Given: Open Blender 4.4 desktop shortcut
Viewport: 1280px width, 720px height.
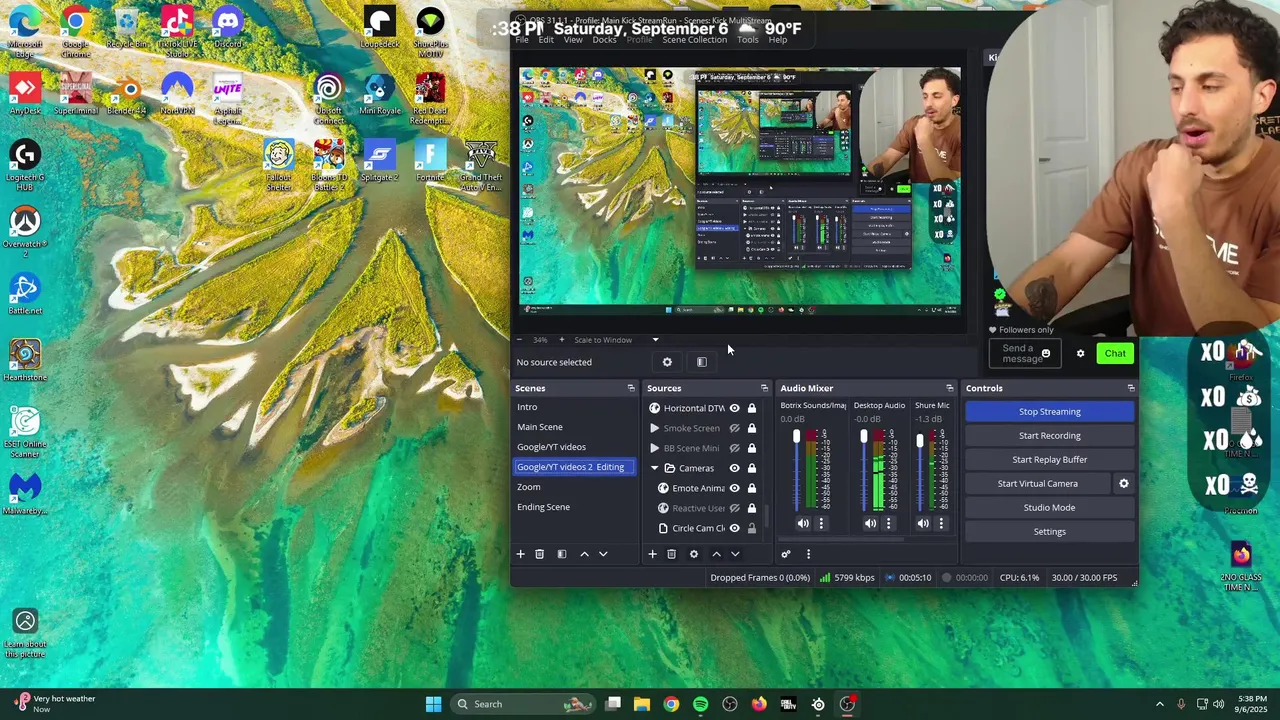Looking at the screenshot, I should [x=127, y=95].
